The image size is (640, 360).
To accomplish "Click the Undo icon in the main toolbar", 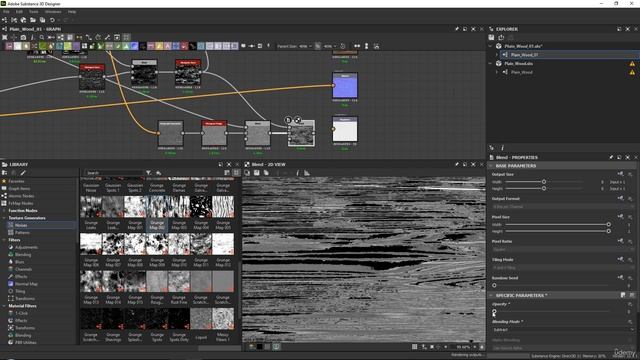I will [52, 20].
